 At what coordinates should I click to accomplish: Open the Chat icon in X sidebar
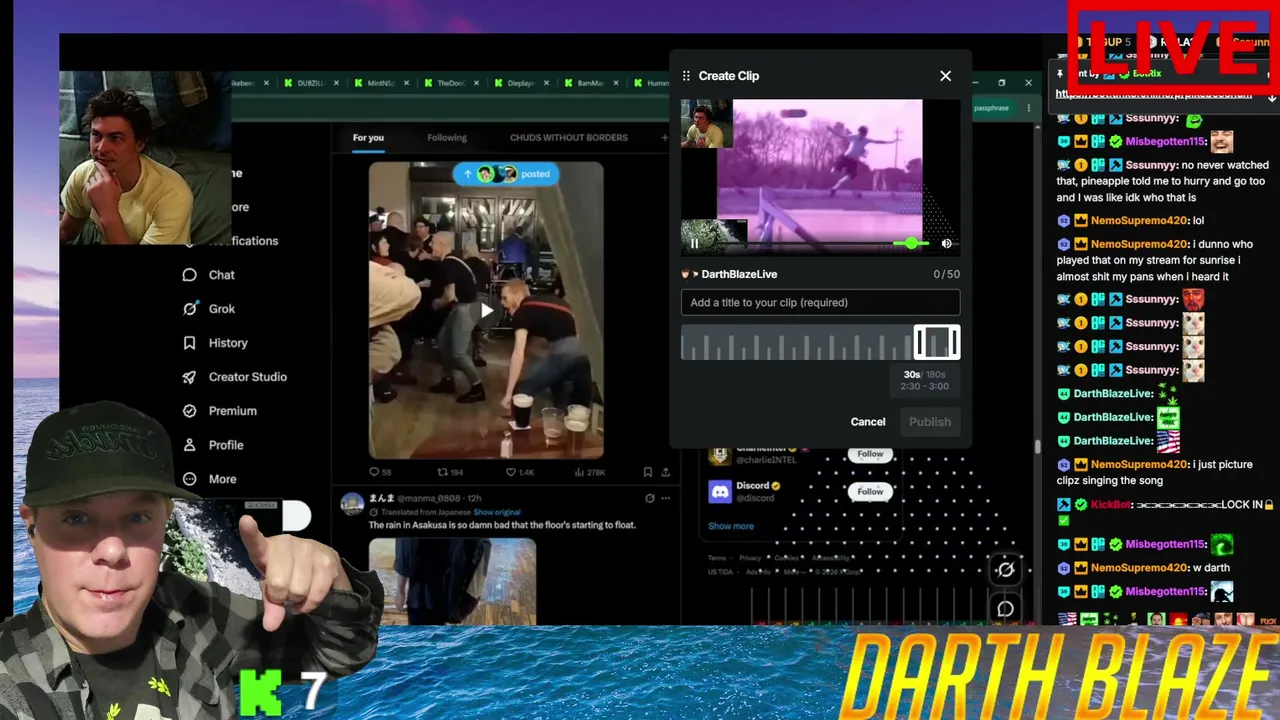click(189, 275)
